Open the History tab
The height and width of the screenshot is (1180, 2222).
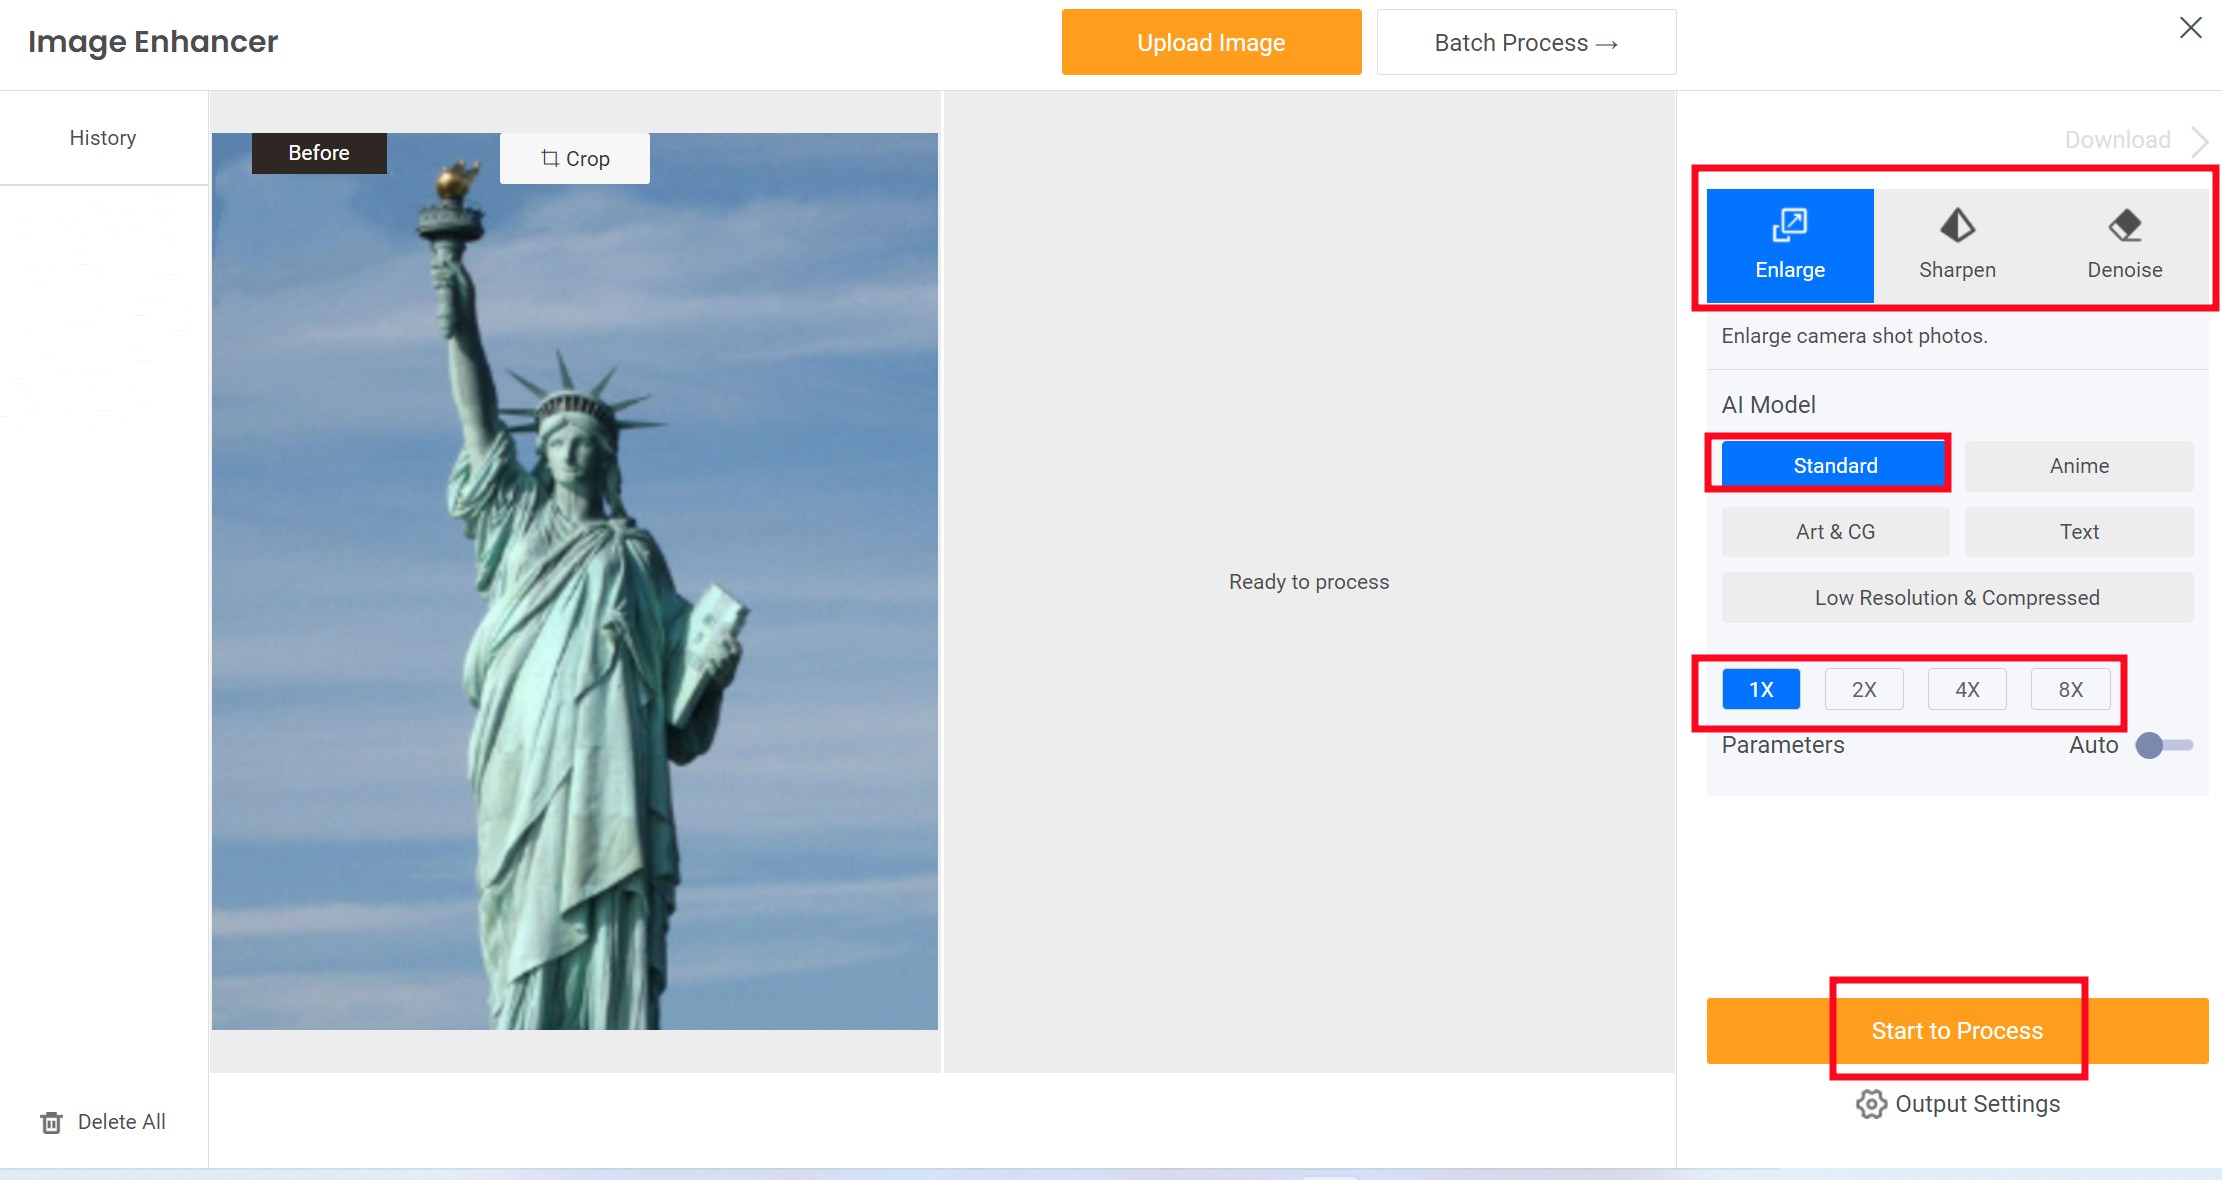[103, 138]
